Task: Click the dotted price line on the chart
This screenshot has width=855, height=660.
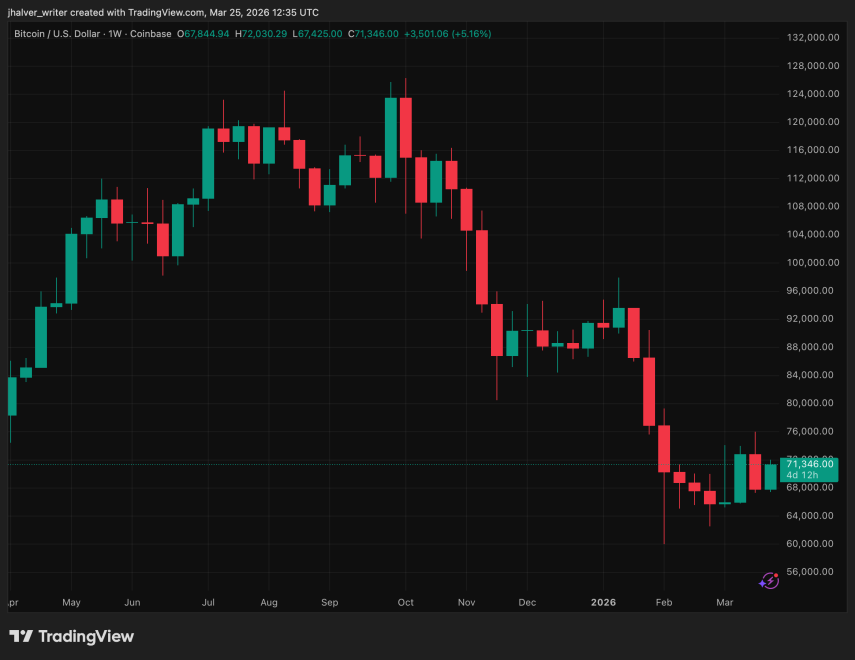Action: click(300, 464)
